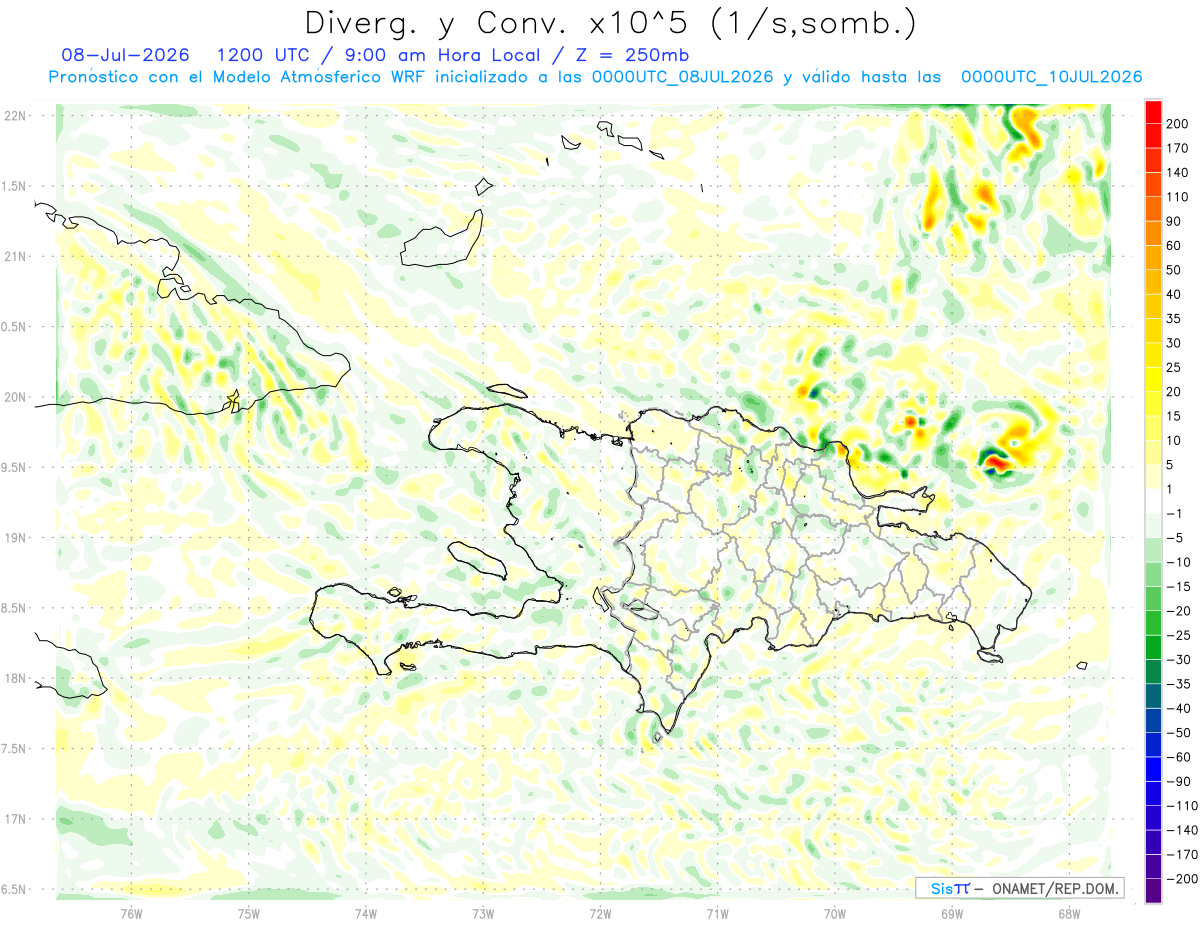Click the '21N' latitude label
This screenshot has height=927, width=1200.
tap(15, 256)
